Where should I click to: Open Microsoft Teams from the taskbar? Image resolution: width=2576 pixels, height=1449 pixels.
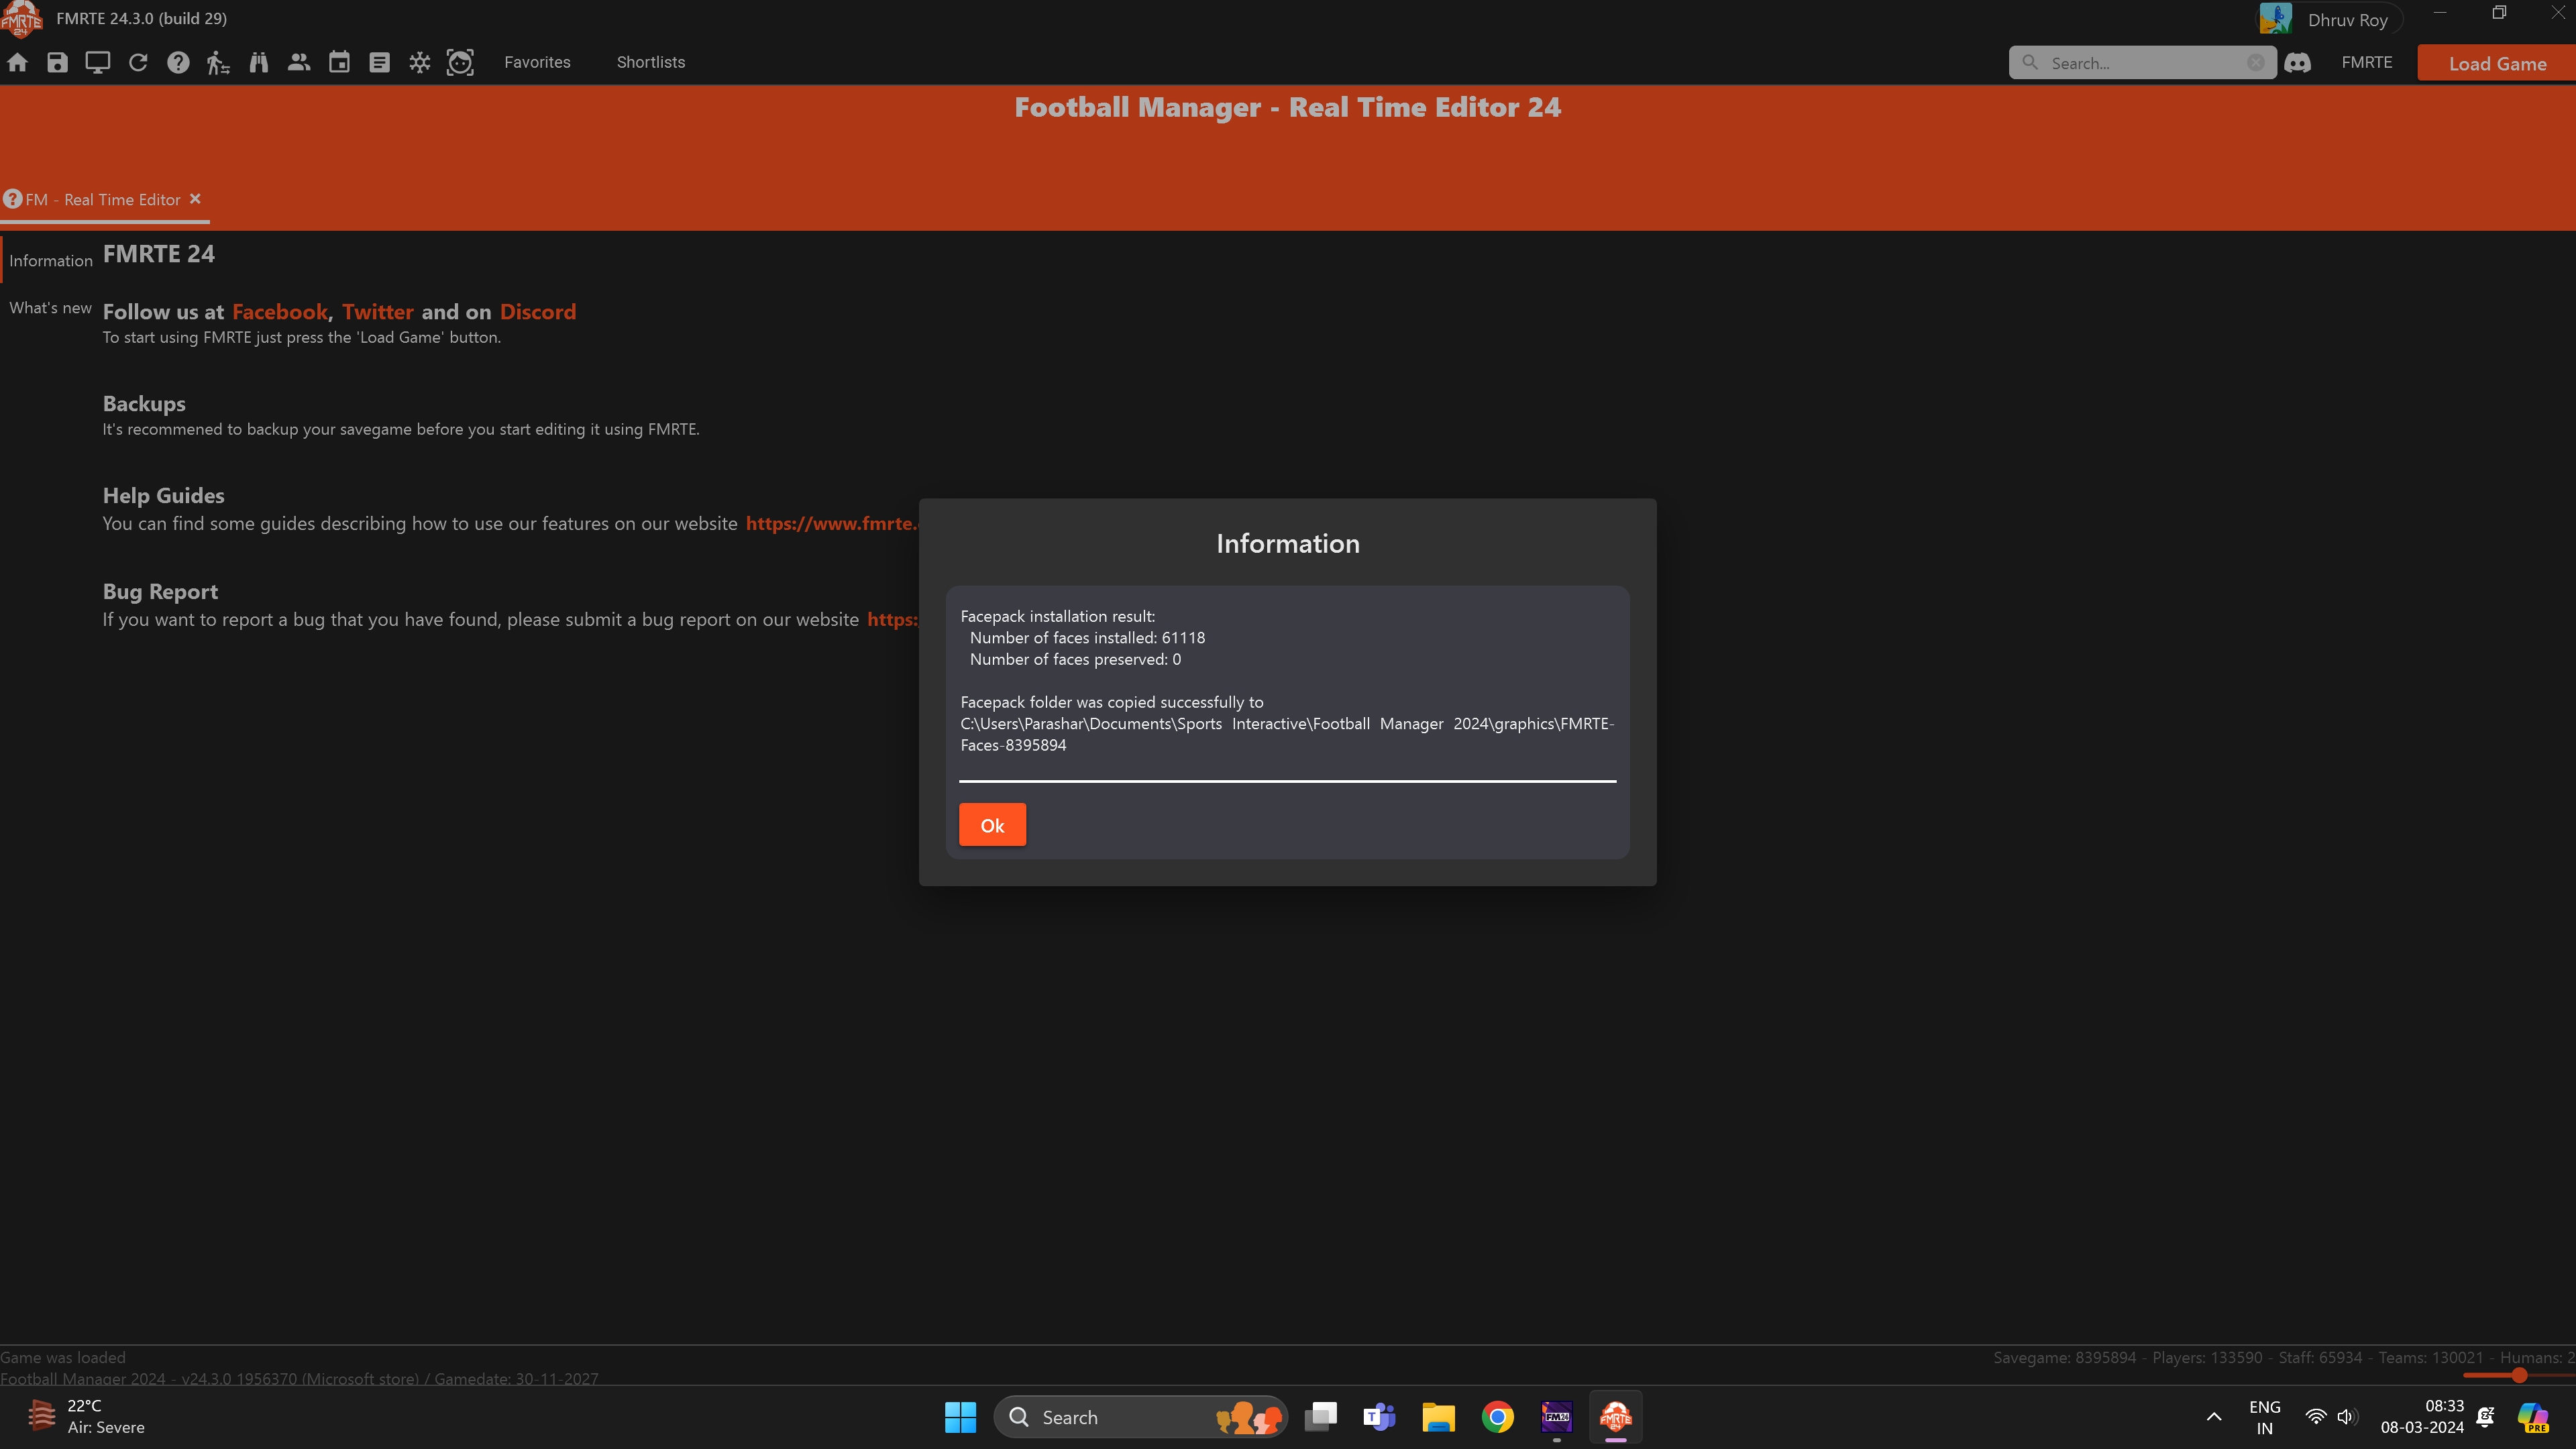[x=1379, y=1417]
